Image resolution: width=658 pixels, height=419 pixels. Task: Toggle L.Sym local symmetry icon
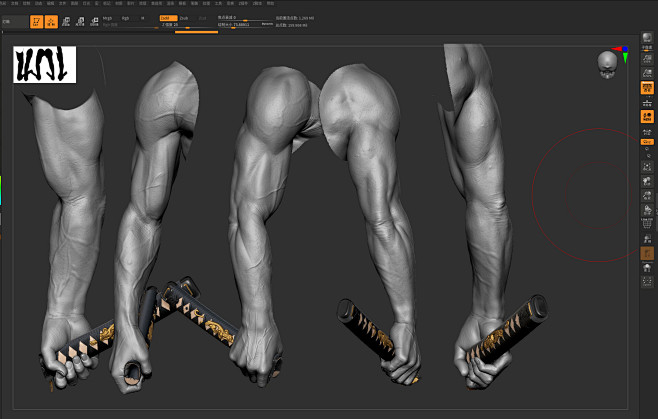(648, 132)
